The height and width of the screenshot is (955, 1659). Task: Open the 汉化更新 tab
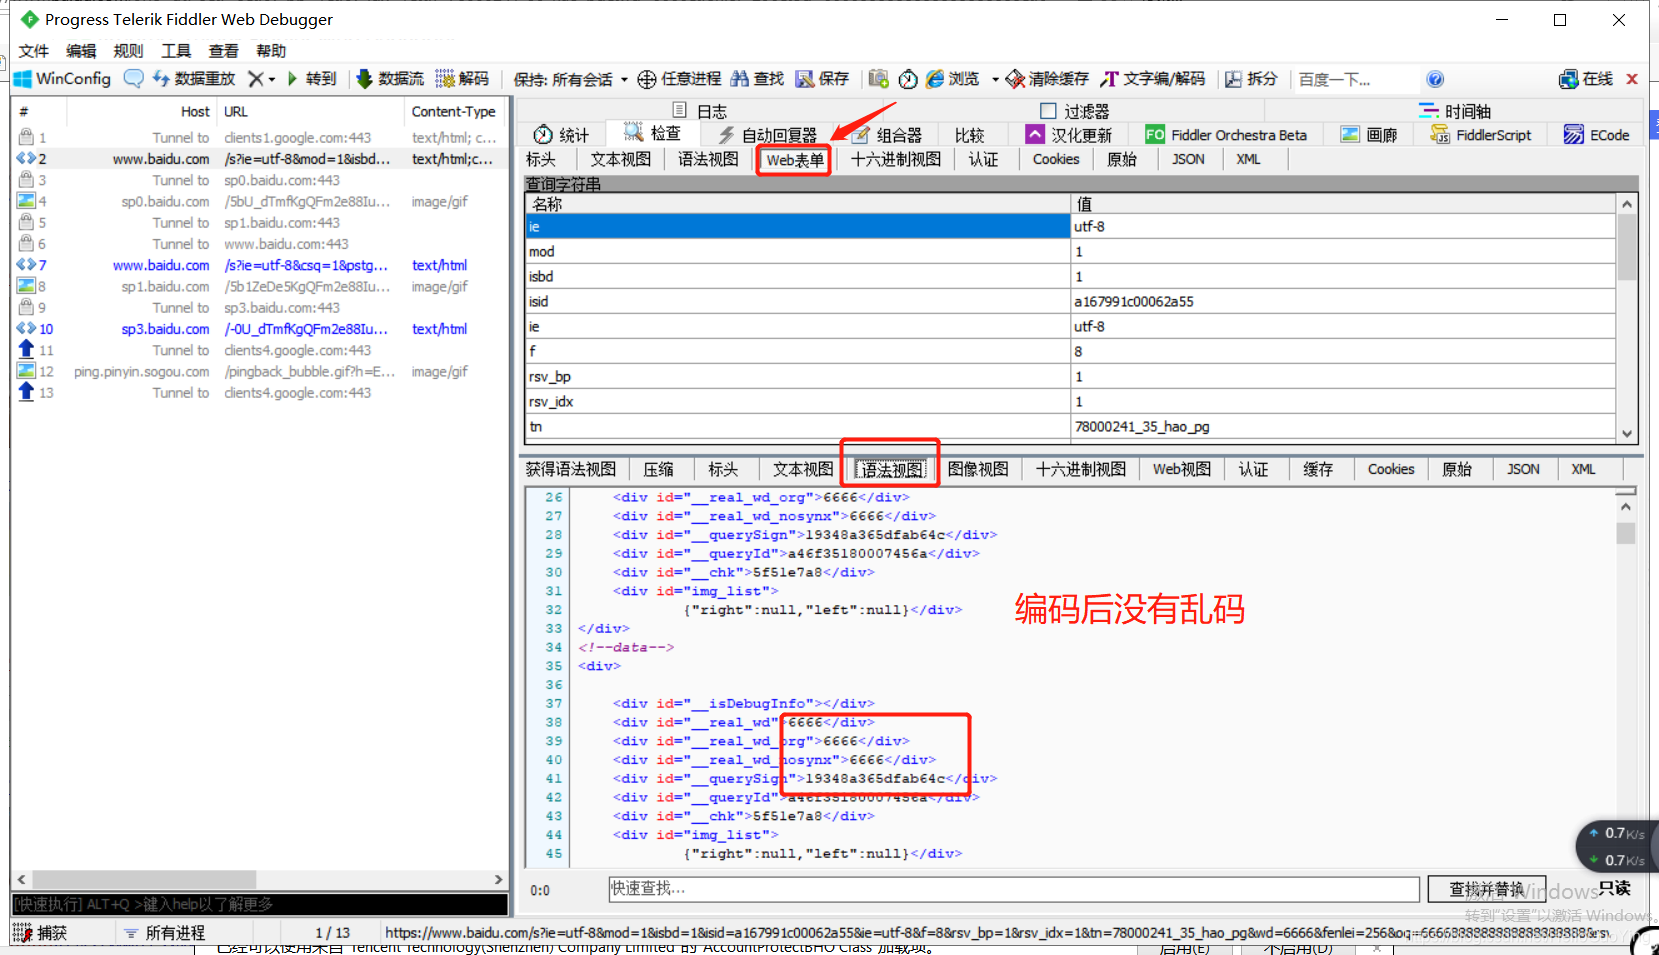click(1069, 135)
